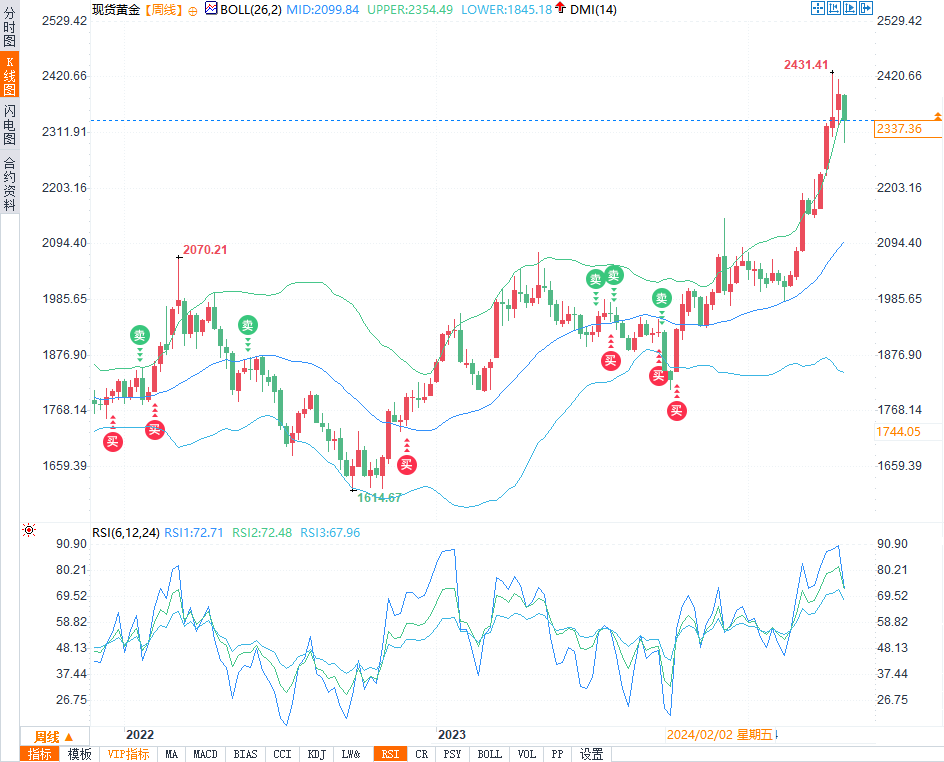Select the PSY indicator
The width and height of the screenshot is (944, 762).
tap(452, 754)
